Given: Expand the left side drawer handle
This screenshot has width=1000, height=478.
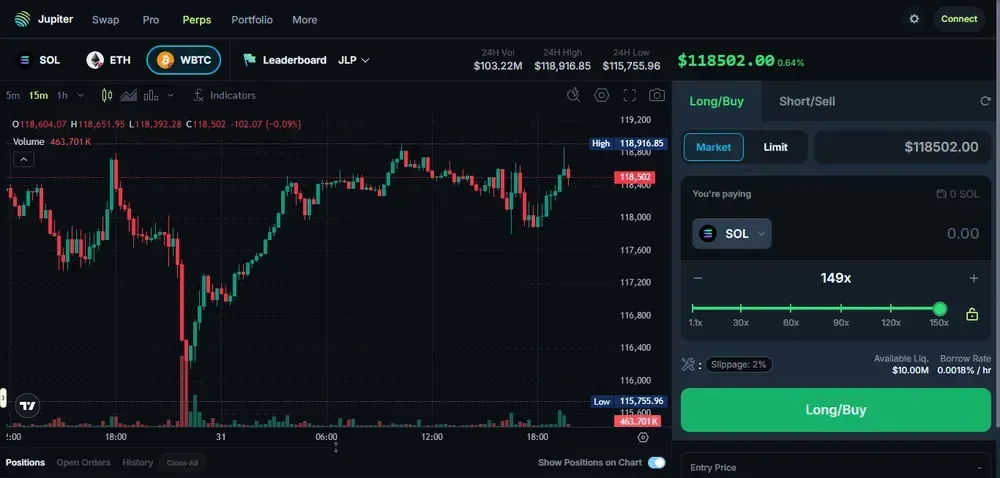Looking at the screenshot, I should point(3,398).
